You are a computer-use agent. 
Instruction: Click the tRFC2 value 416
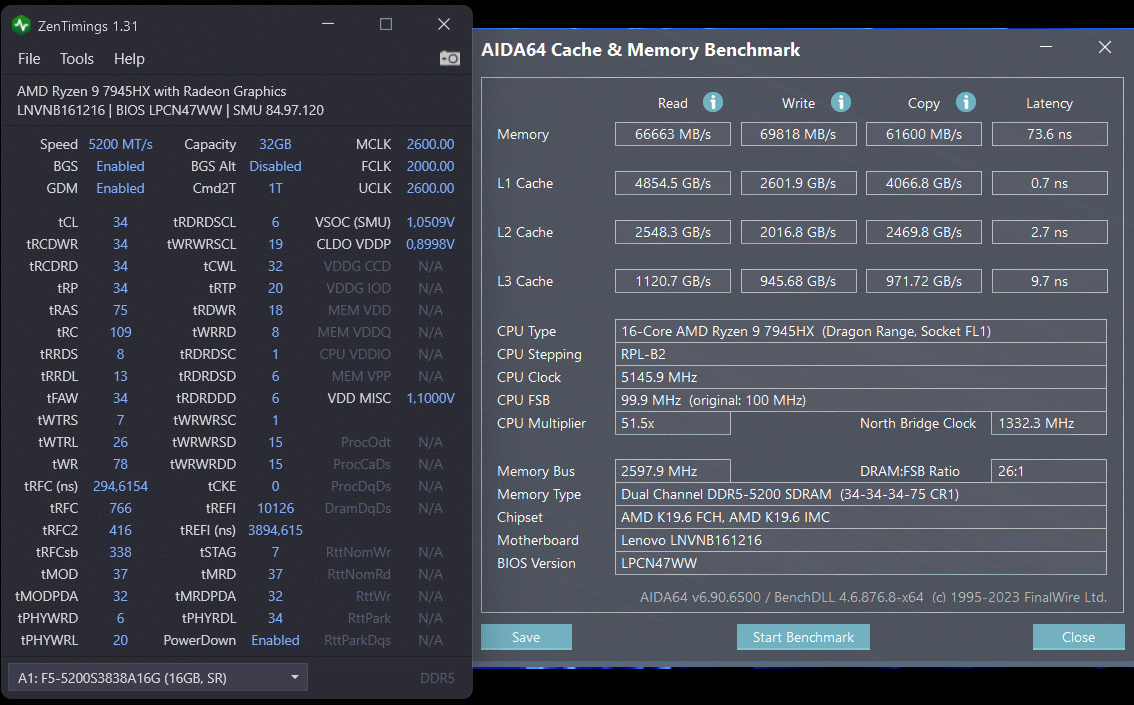[120, 530]
